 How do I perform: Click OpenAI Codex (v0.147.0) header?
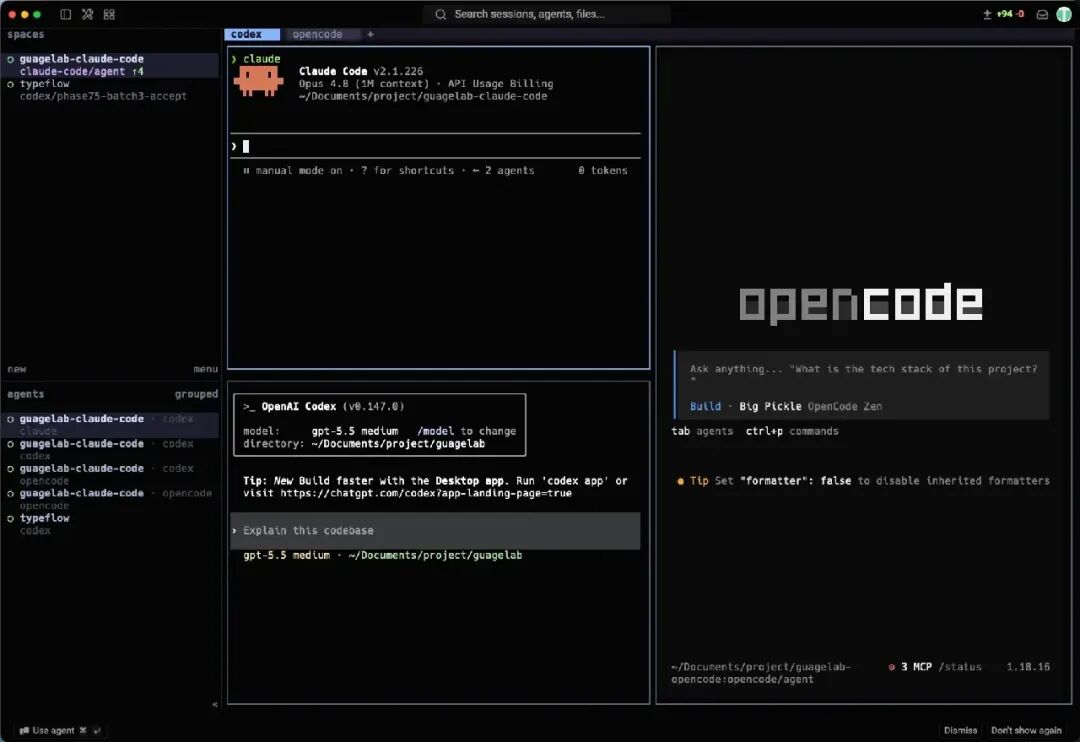(324, 406)
